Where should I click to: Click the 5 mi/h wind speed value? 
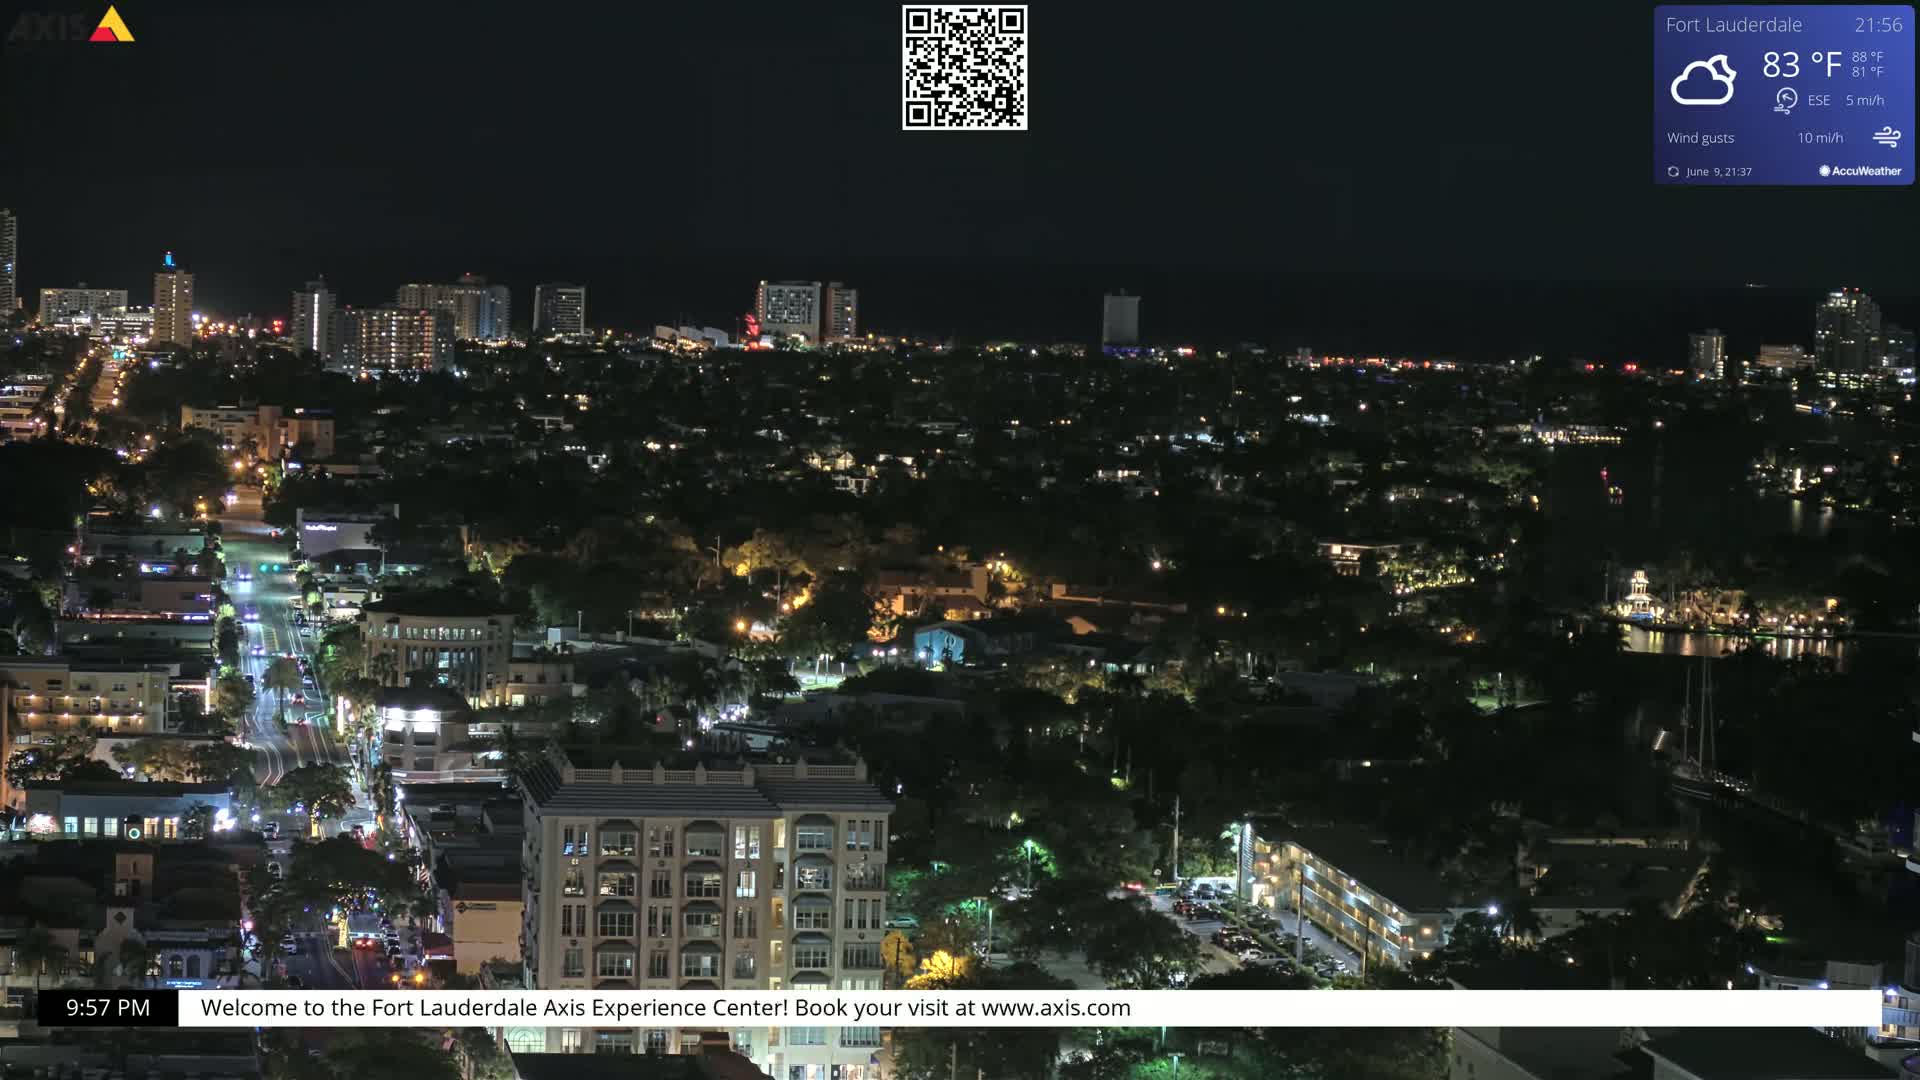point(1865,100)
